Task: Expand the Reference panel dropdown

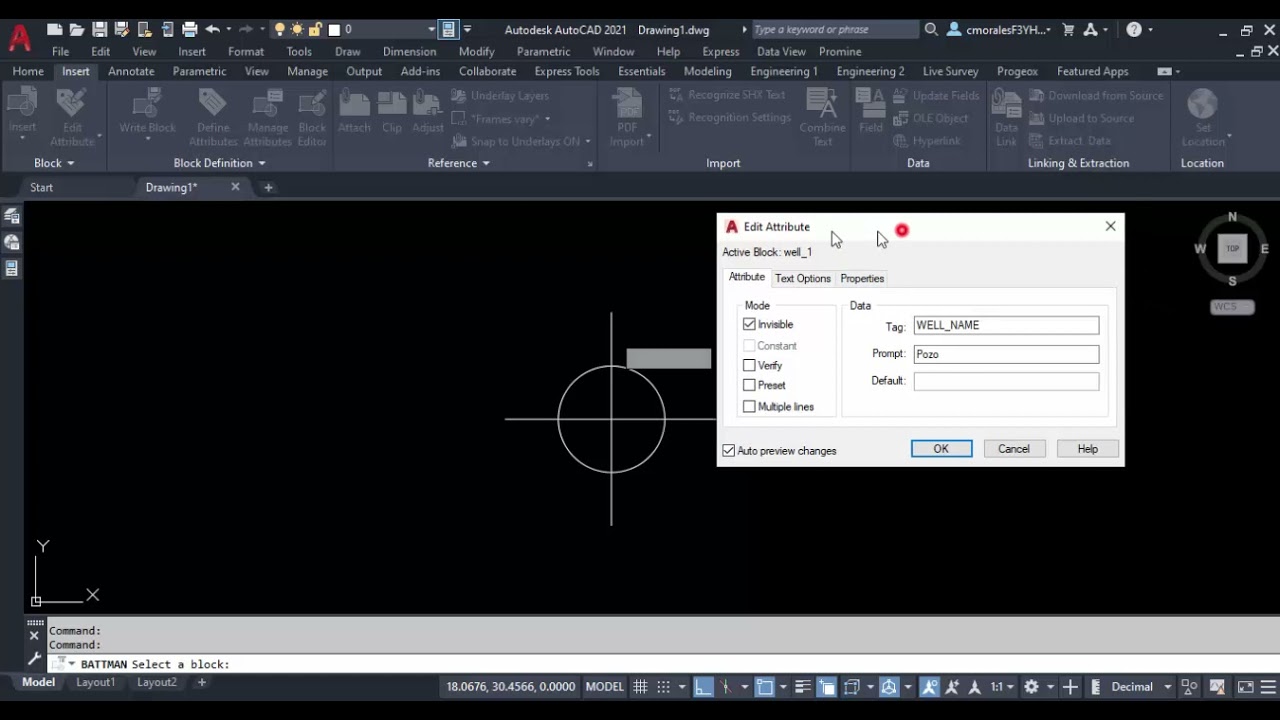Action: click(x=459, y=163)
